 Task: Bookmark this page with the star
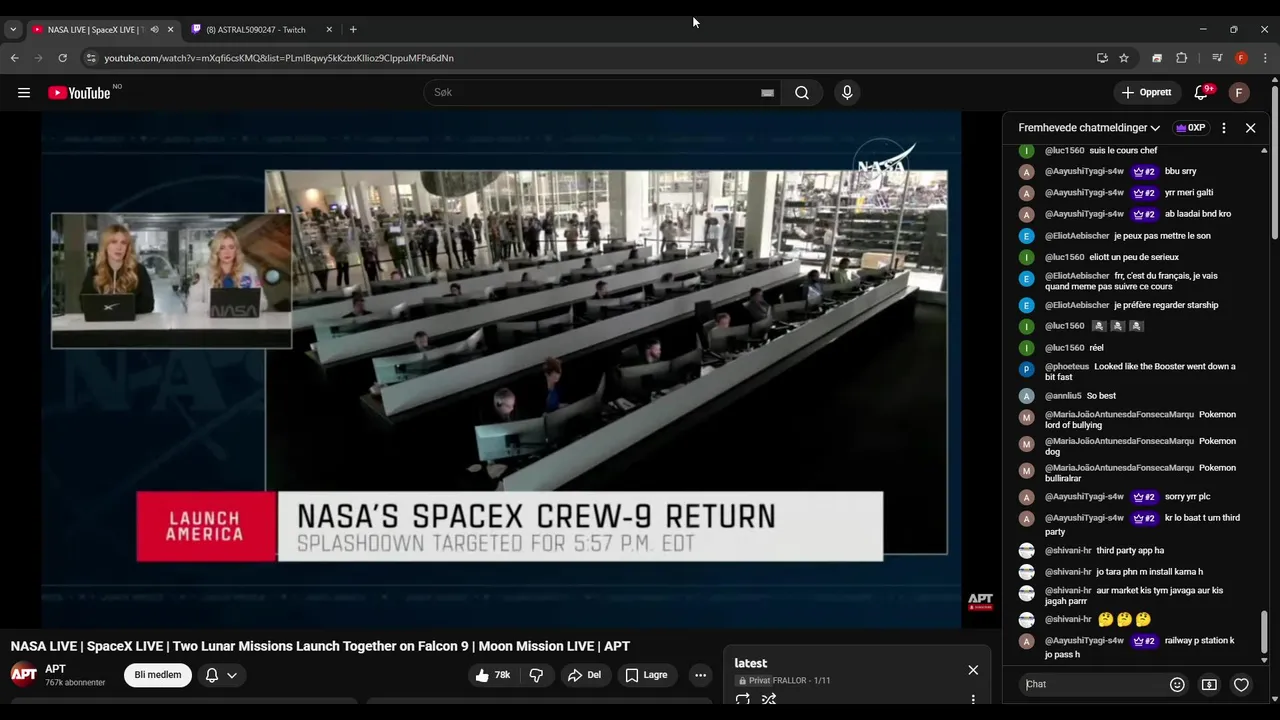coord(1124,58)
